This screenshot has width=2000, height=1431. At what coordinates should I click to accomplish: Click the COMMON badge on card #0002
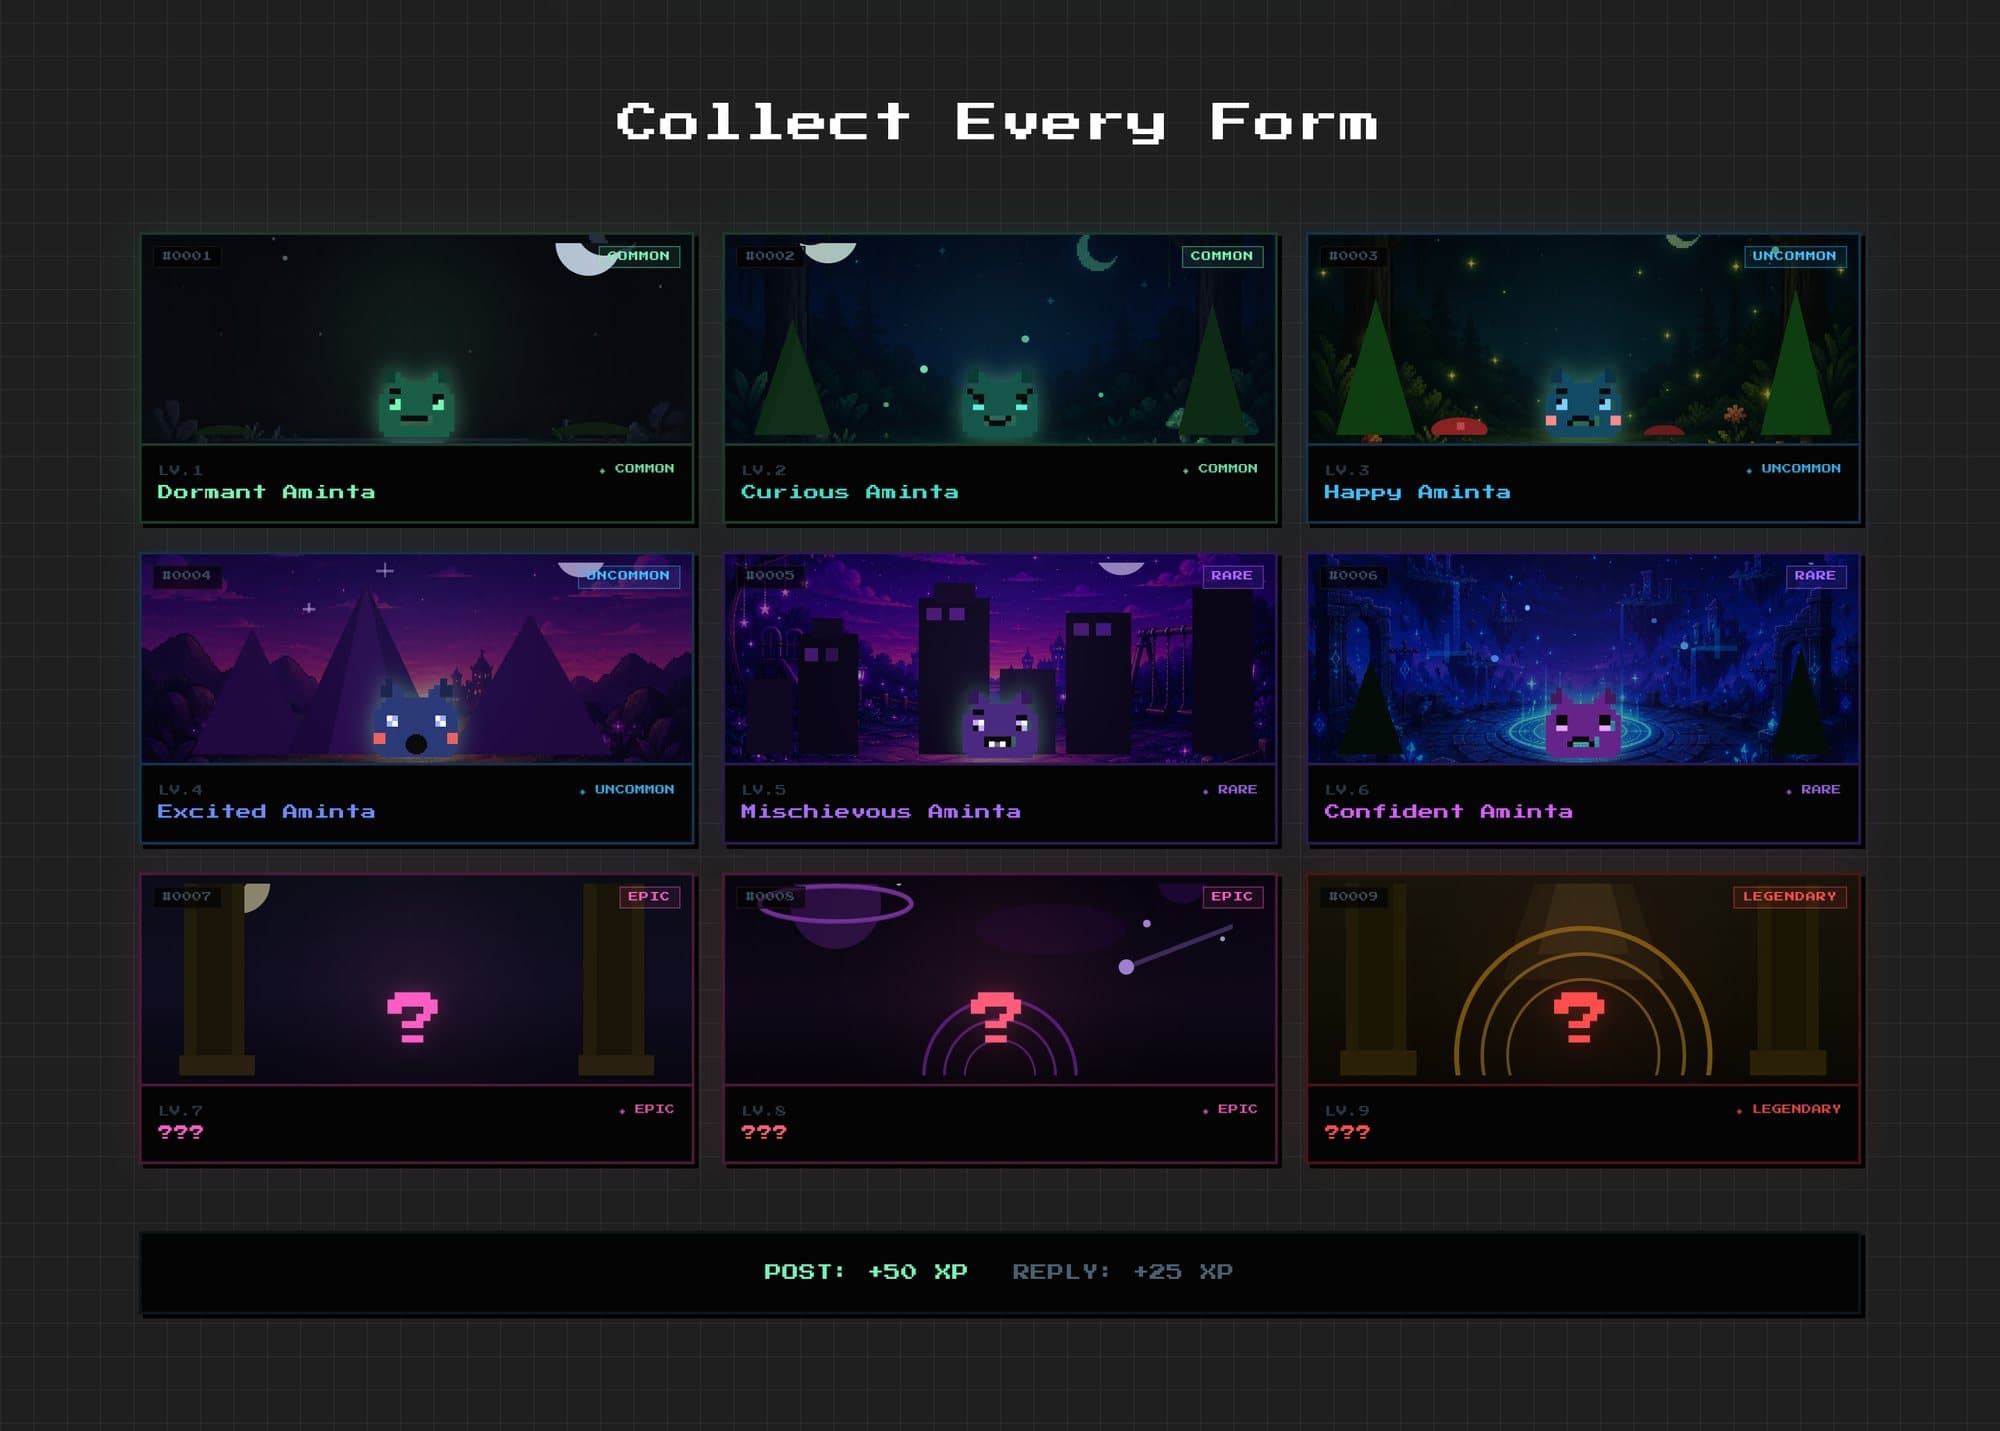pos(1221,256)
